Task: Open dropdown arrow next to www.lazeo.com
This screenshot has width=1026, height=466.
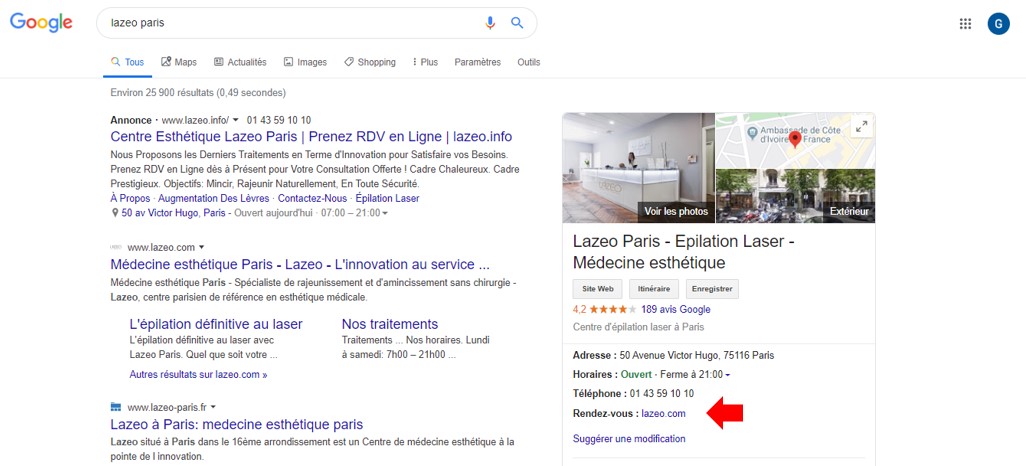Action: pyautogui.click(x=202, y=247)
